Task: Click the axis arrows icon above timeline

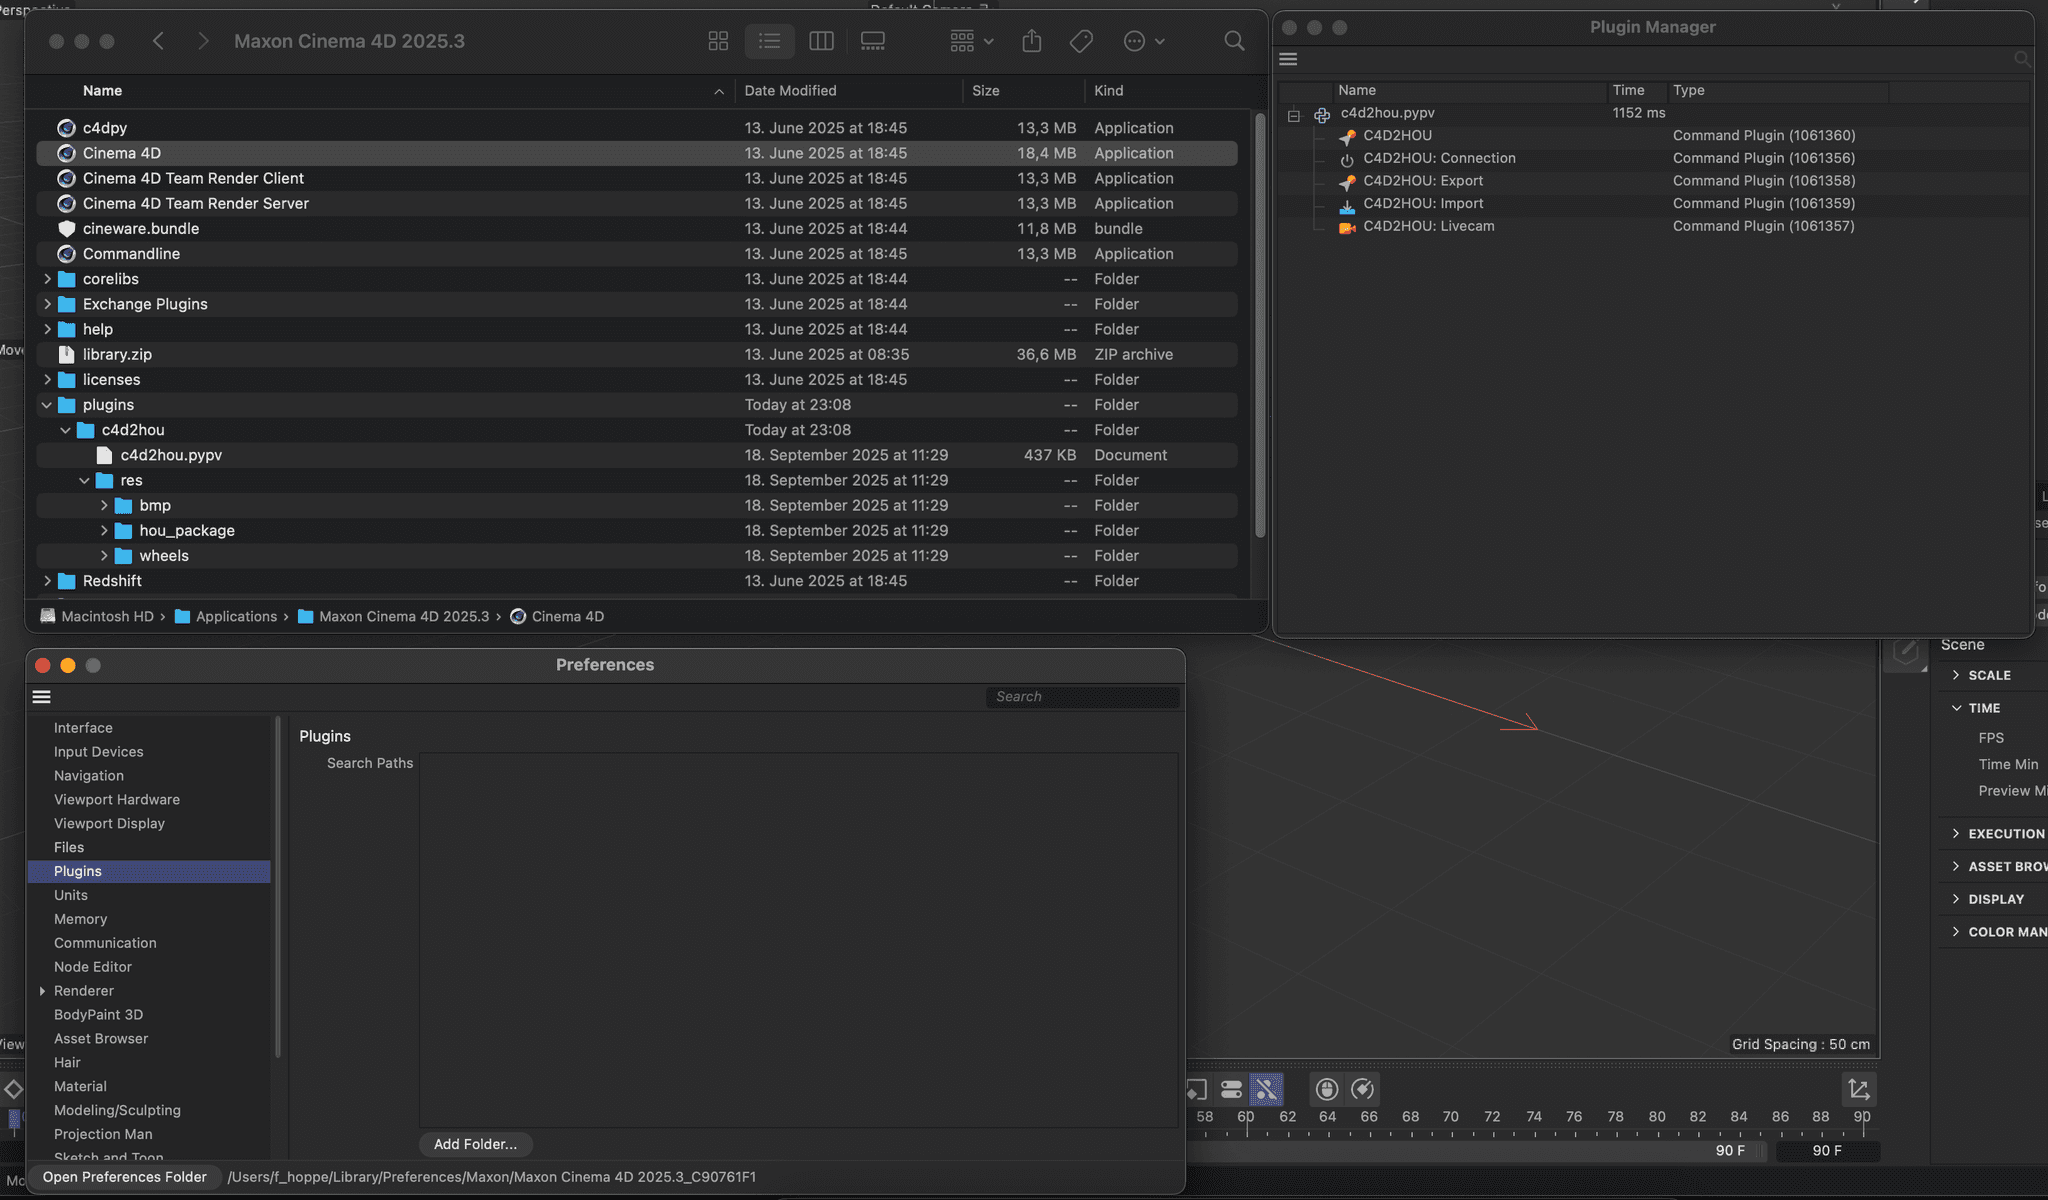Action: click(1859, 1089)
